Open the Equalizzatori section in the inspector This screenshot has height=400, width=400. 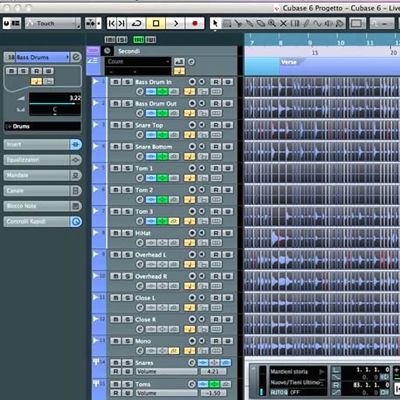43,160
